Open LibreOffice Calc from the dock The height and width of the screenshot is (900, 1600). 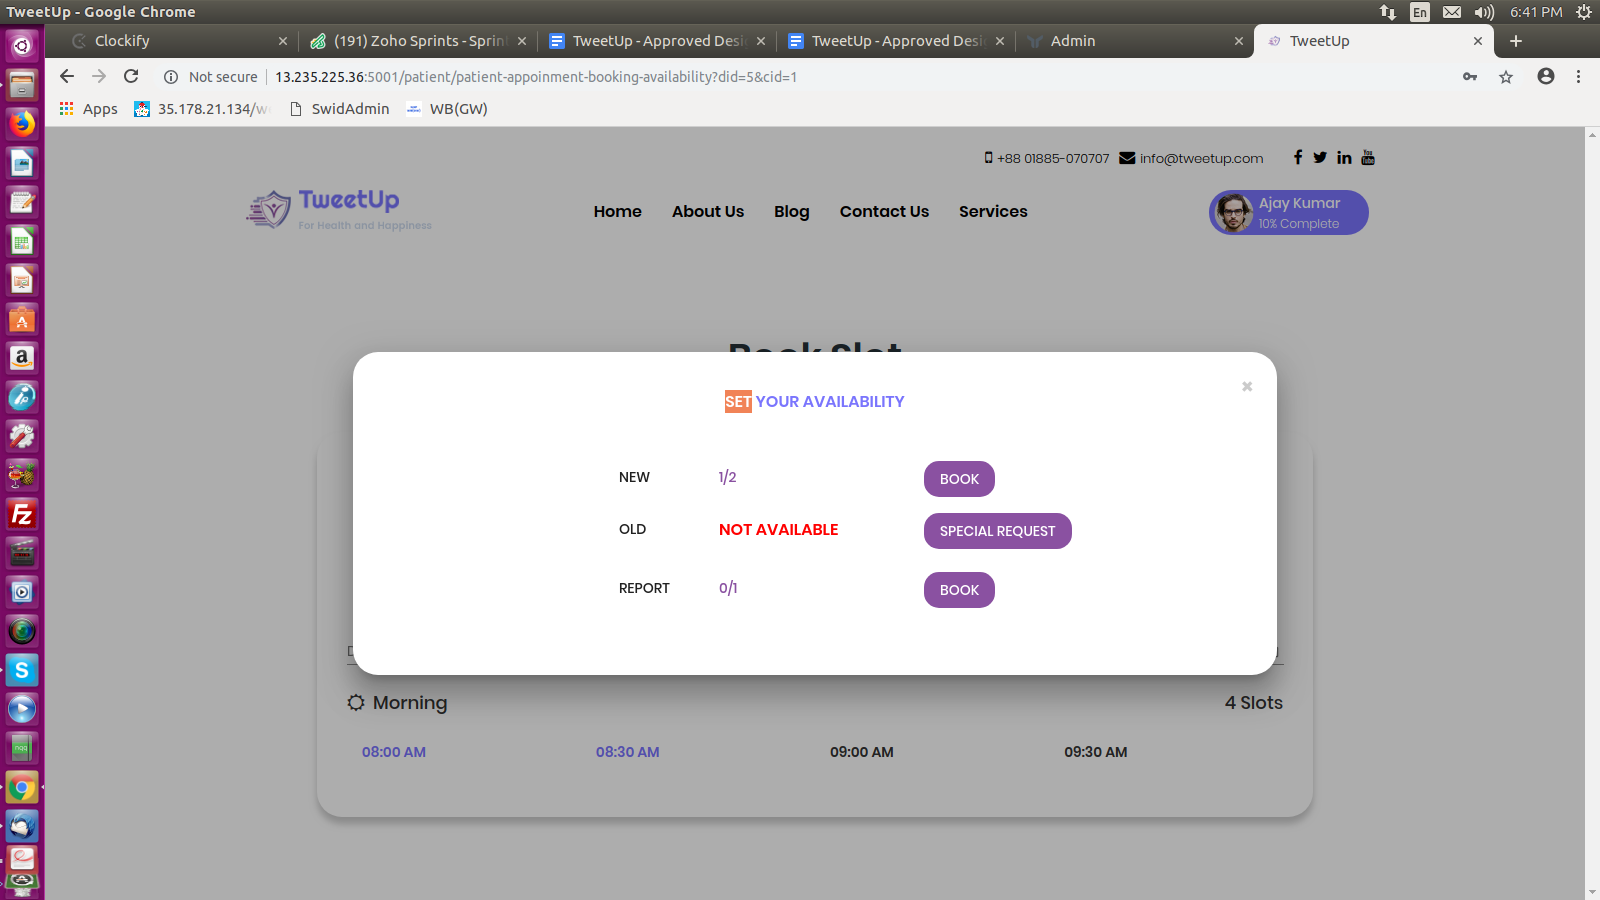click(x=22, y=241)
